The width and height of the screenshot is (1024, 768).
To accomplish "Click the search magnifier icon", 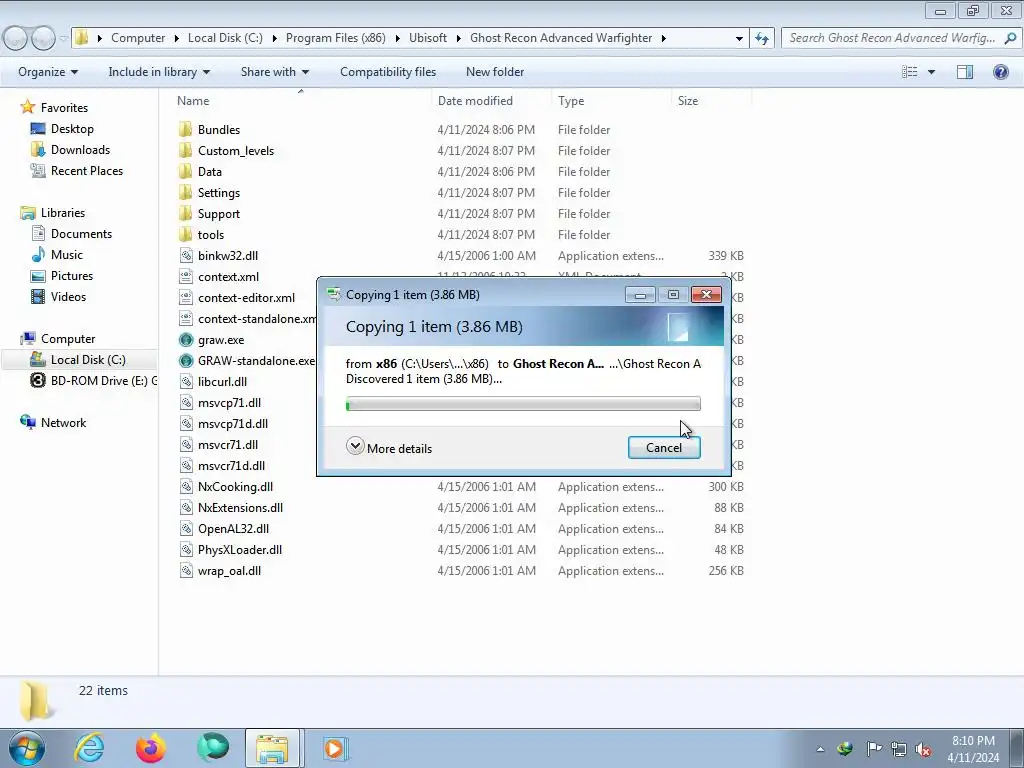I will 1010,38.
